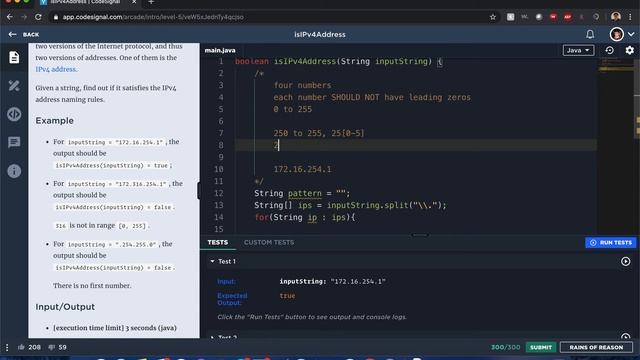Click the red ABP extension icon
Viewport: 640px width, 360px height.
567,17
